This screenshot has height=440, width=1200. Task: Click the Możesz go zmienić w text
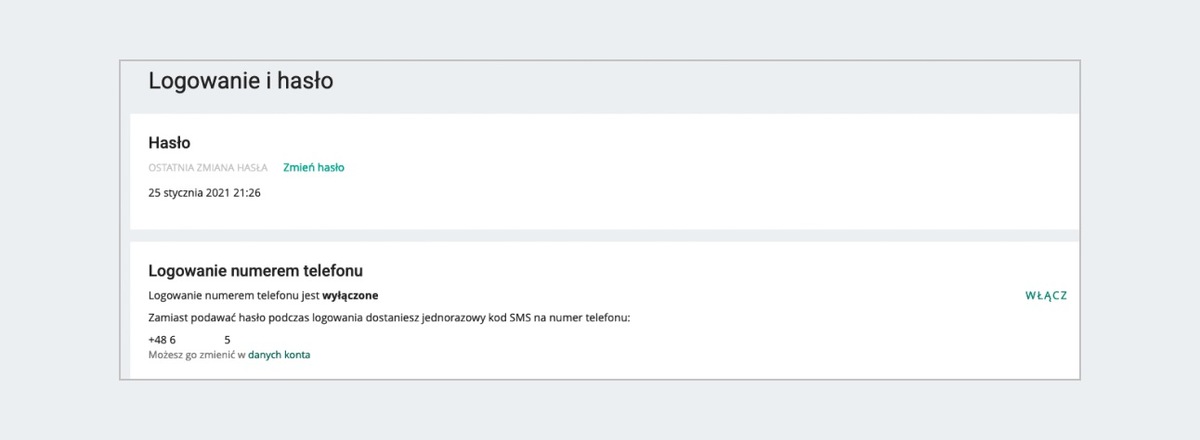click(196, 355)
